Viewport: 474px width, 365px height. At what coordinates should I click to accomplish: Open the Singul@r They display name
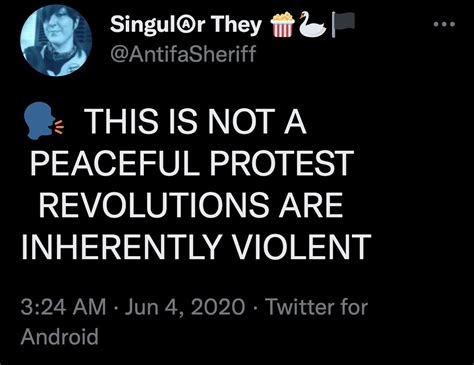pyautogui.click(x=186, y=25)
